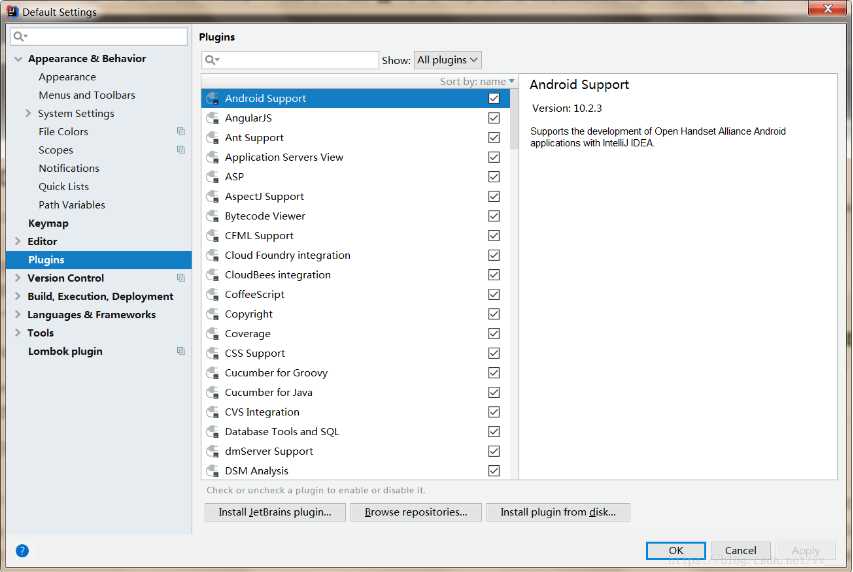Screen dimensions: 853x572
Task: Open the Show All plugins dropdown
Action: tap(448, 60)
